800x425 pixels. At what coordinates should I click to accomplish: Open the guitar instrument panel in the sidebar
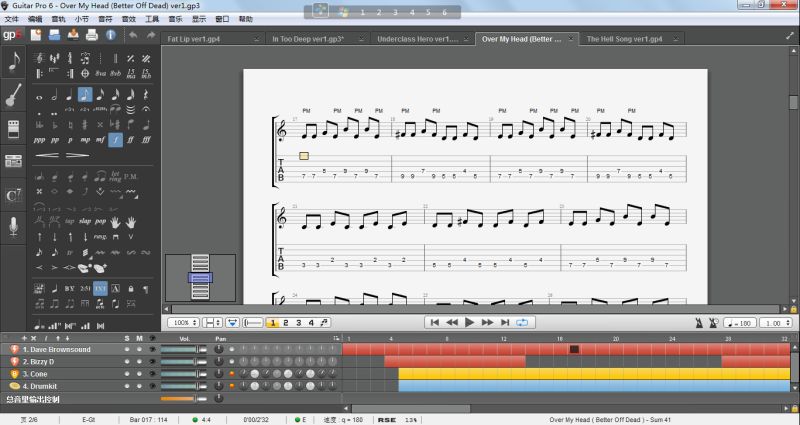point(14,96)
